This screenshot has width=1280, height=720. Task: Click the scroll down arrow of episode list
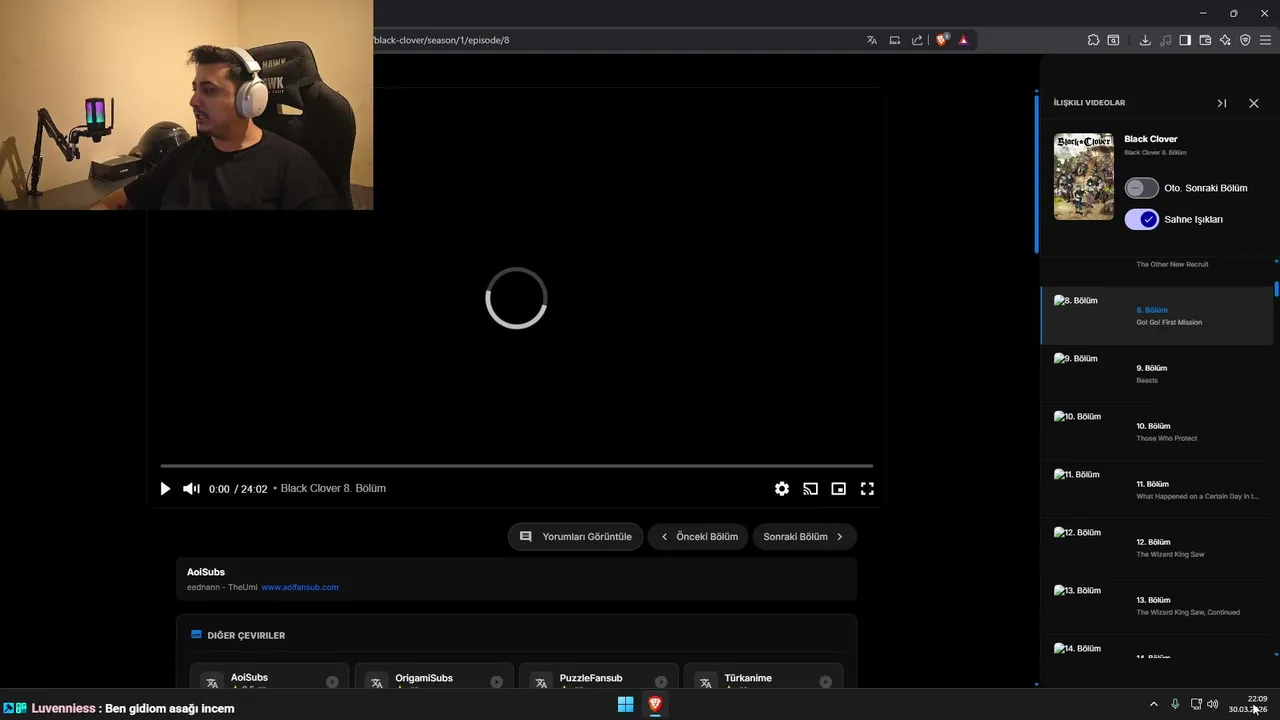(1276, 653)
